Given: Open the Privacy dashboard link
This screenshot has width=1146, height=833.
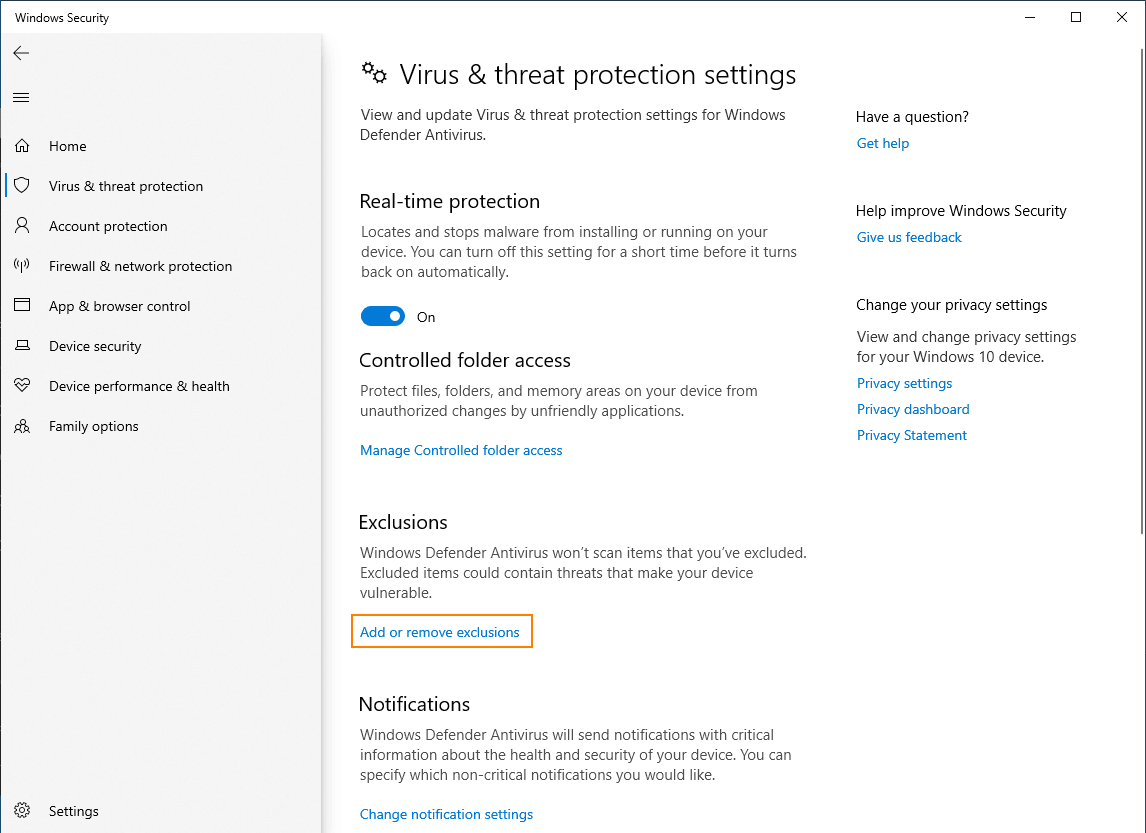Looking at the screenshot, I should (913, 409).
